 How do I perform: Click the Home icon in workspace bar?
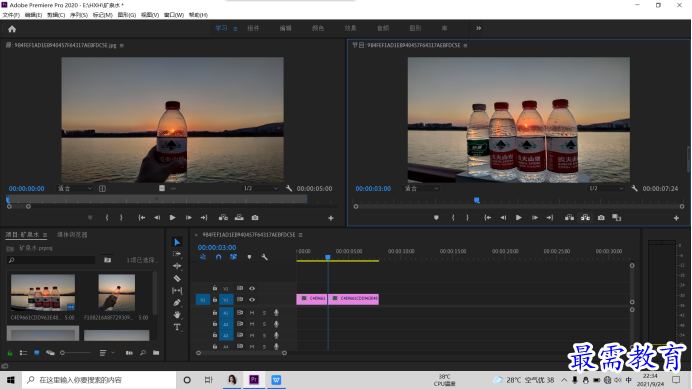coord(12,29)
